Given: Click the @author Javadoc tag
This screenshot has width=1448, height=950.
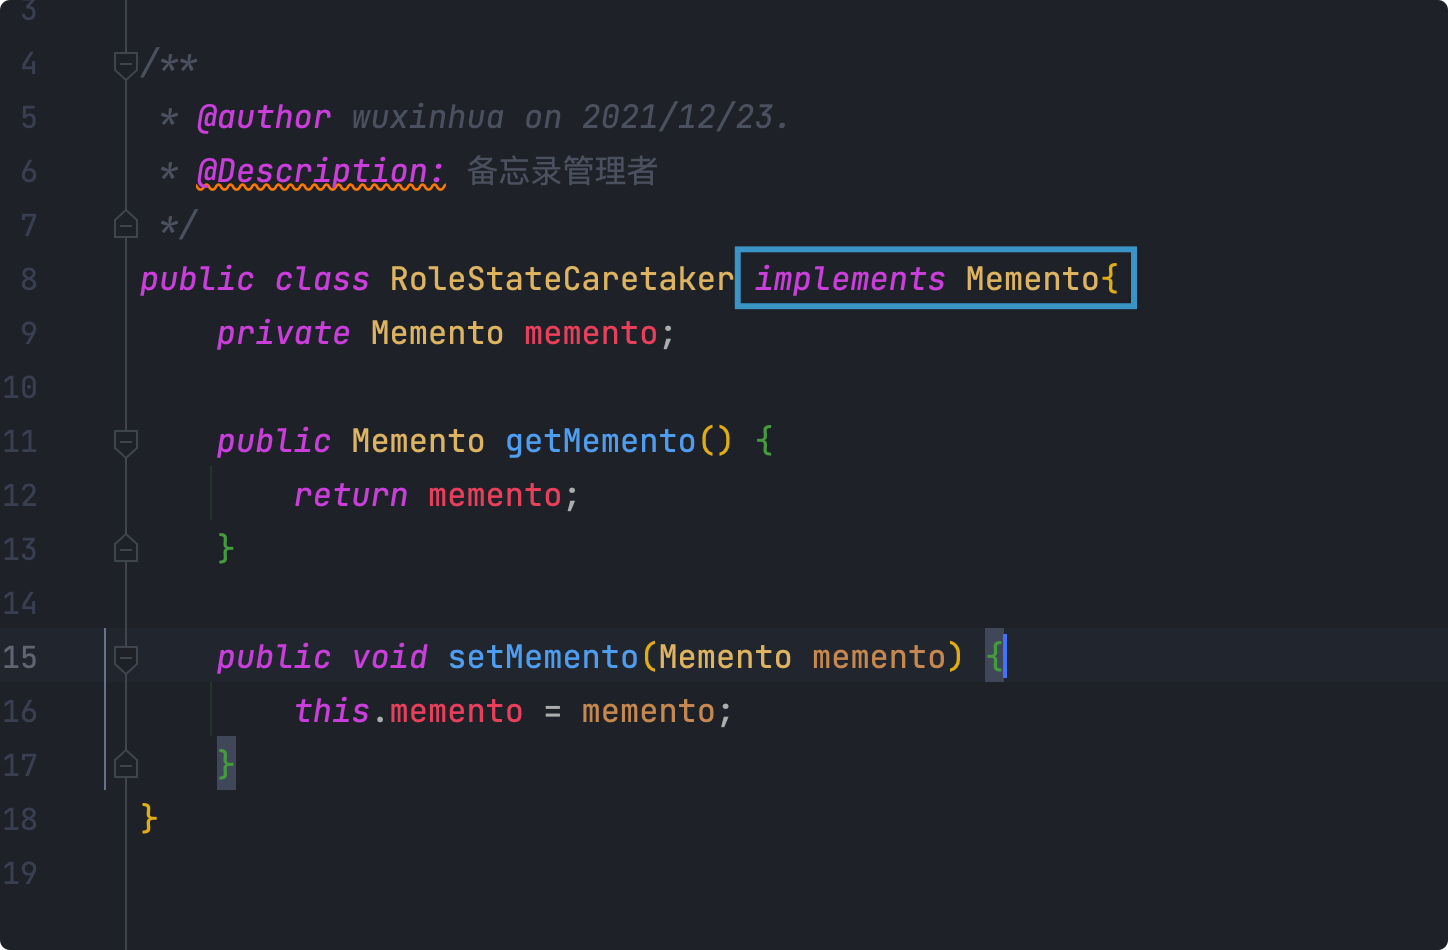Looking at the screenshot, I should coord(264,118).
